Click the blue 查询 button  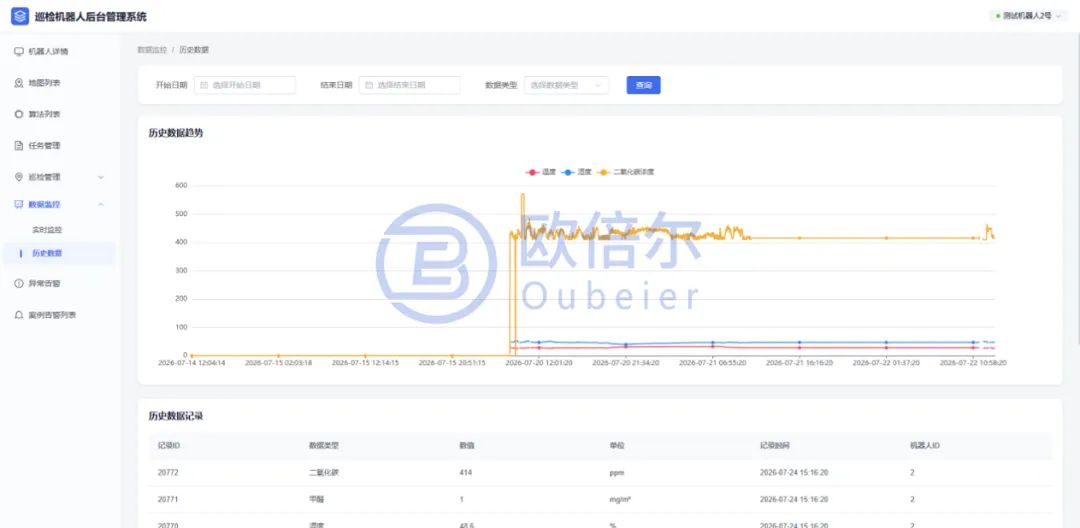(x=643, y=85)
